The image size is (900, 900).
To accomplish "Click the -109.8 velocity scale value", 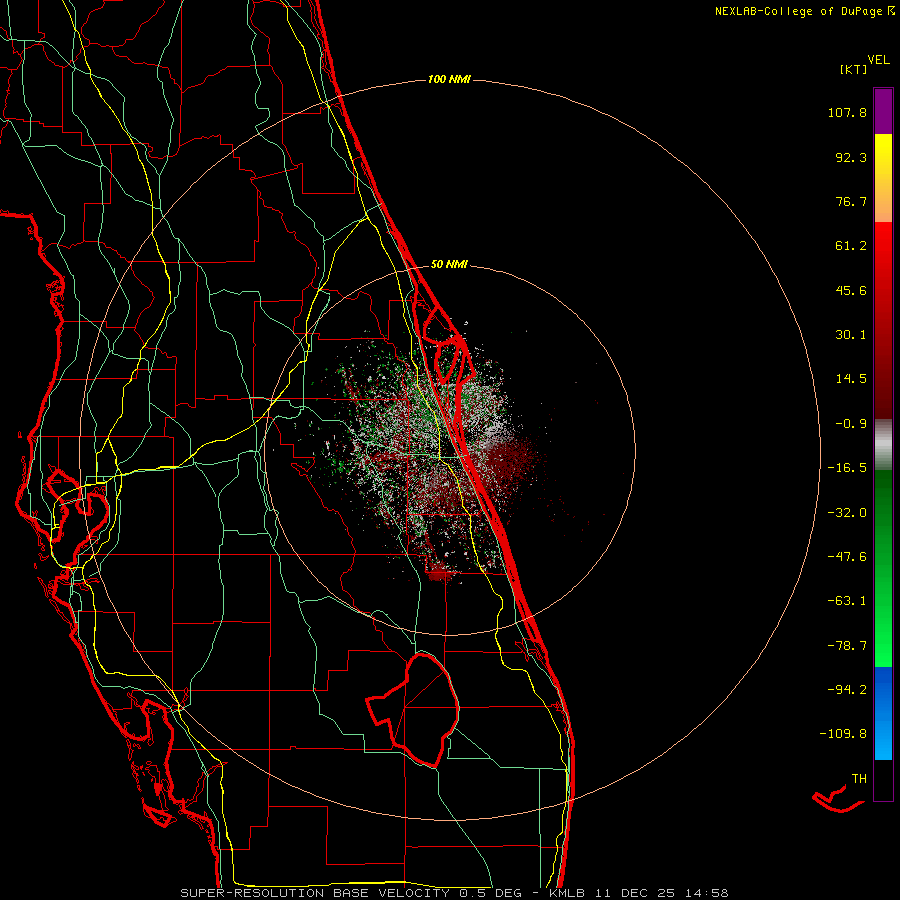I will pyautogui.click(x=843, y=734).
